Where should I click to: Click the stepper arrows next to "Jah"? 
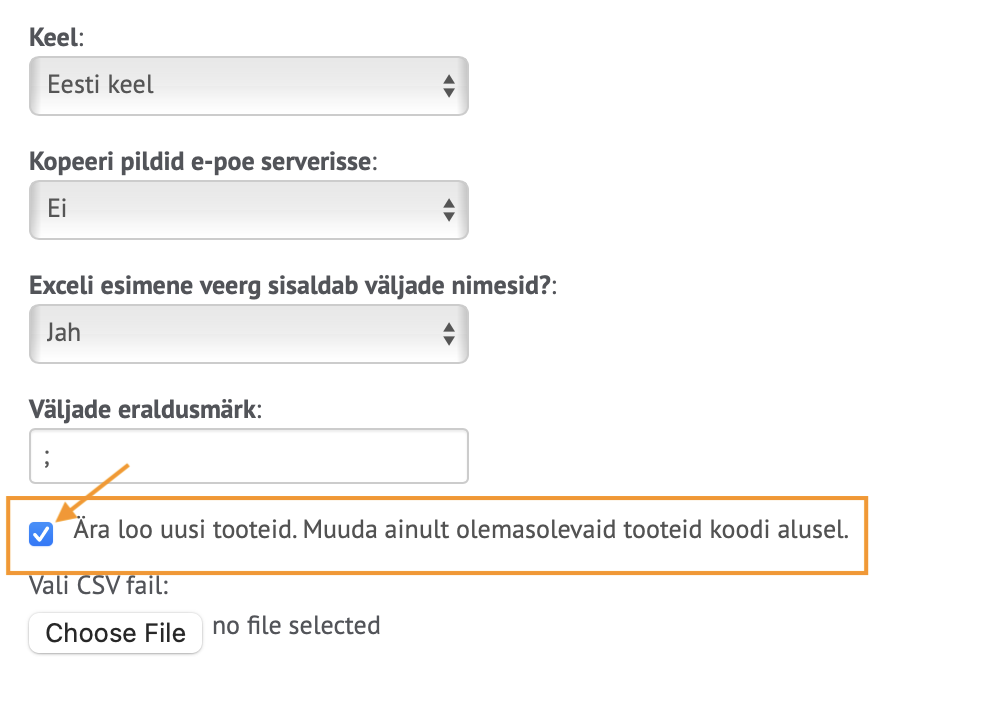tap(452, 333)
